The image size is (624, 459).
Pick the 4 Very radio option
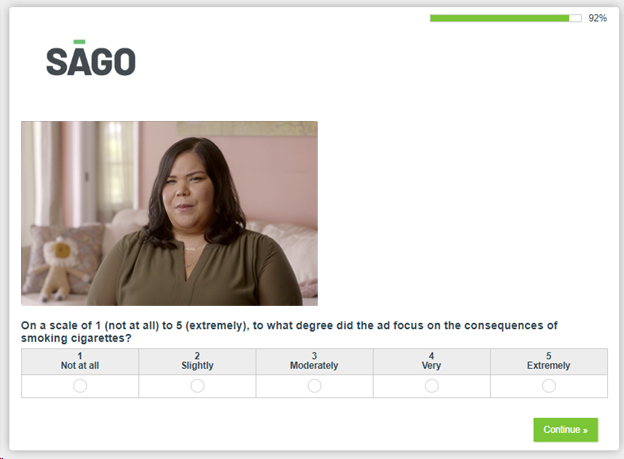[431, 386]
